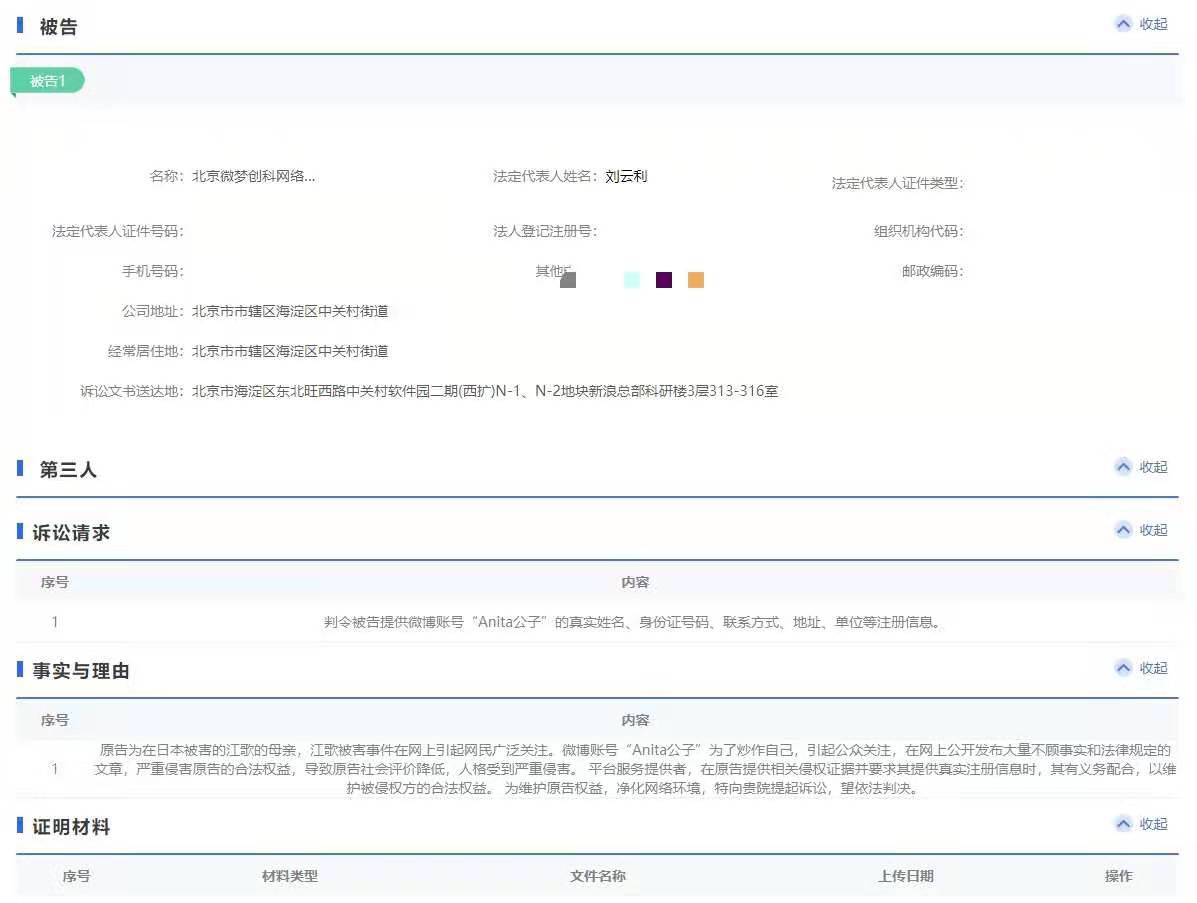Click the 文件名称 column header
This screenshot has height=903, width=1197.
[x=598, y=876]
